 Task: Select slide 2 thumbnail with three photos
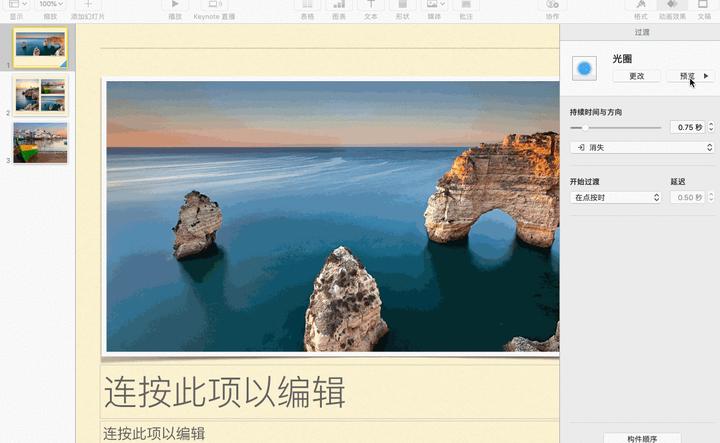[x=40, y=95]
